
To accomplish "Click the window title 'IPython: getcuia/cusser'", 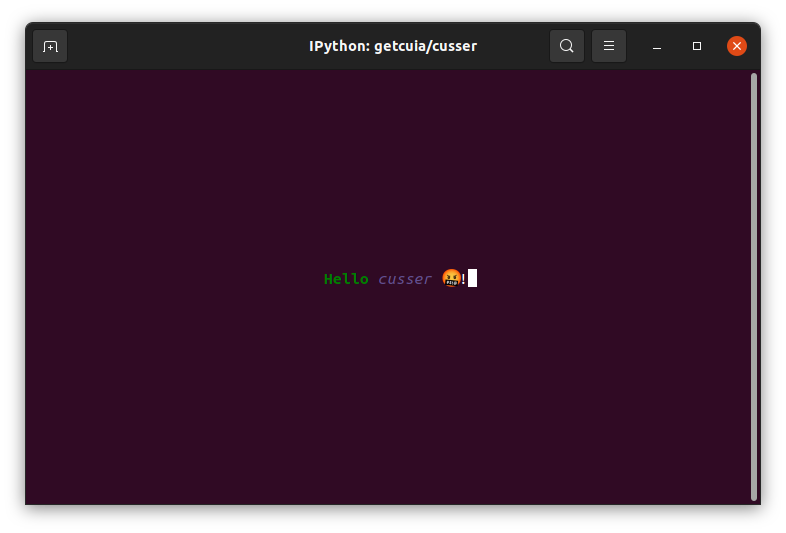I will tap(393, 46).
